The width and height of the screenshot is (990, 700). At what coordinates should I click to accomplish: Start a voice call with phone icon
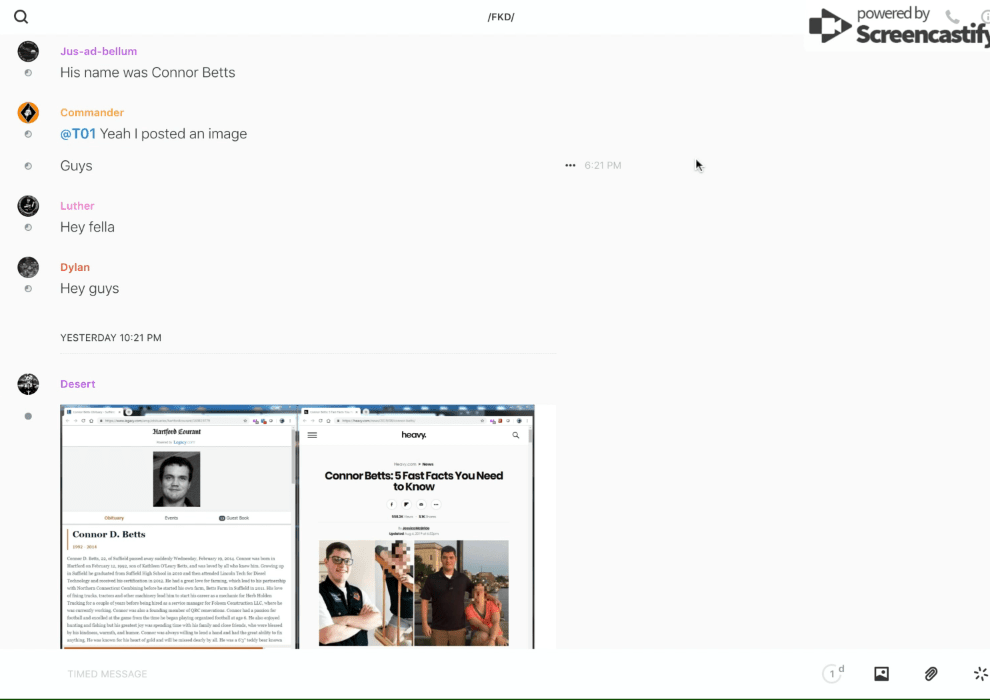click(952, 17)
